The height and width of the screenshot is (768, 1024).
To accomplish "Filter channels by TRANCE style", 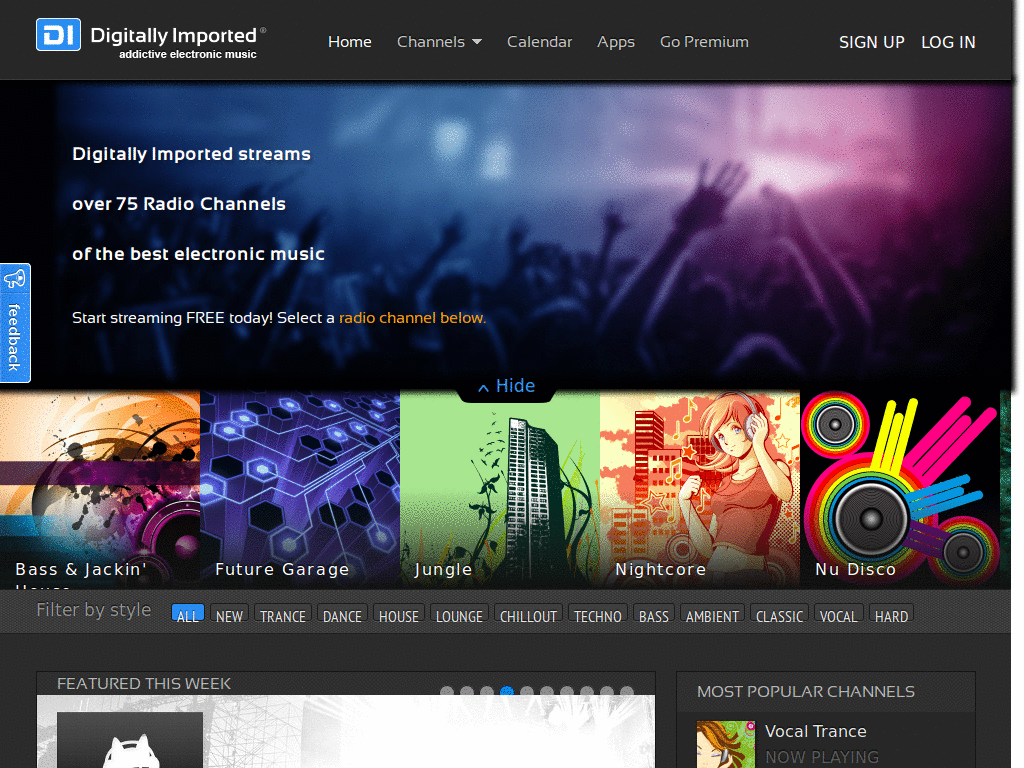I will [x=283, y=615].
